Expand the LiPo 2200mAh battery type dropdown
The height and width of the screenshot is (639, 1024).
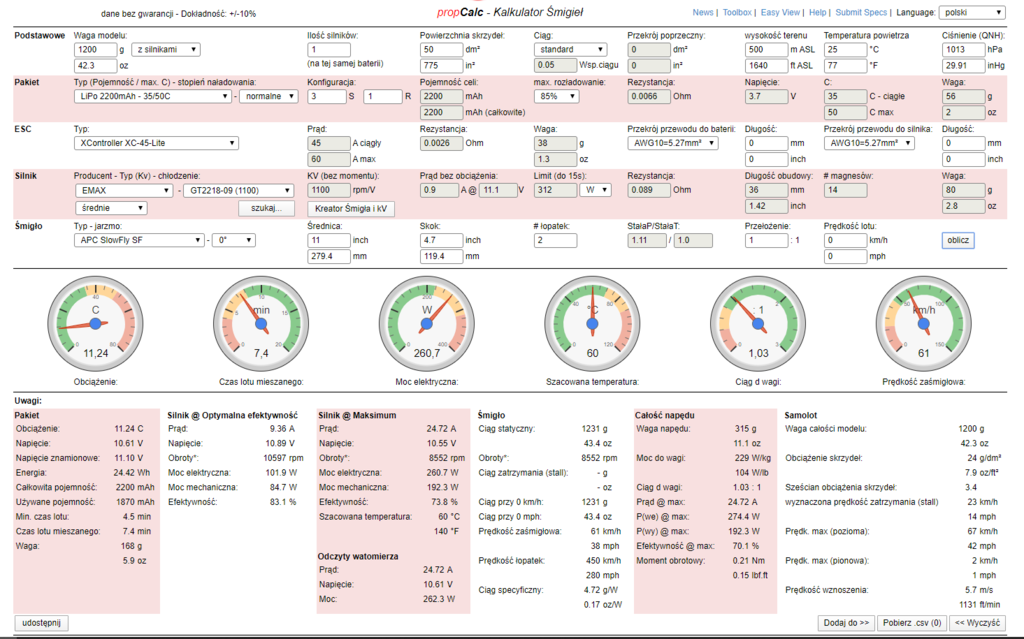click(154, 97)
